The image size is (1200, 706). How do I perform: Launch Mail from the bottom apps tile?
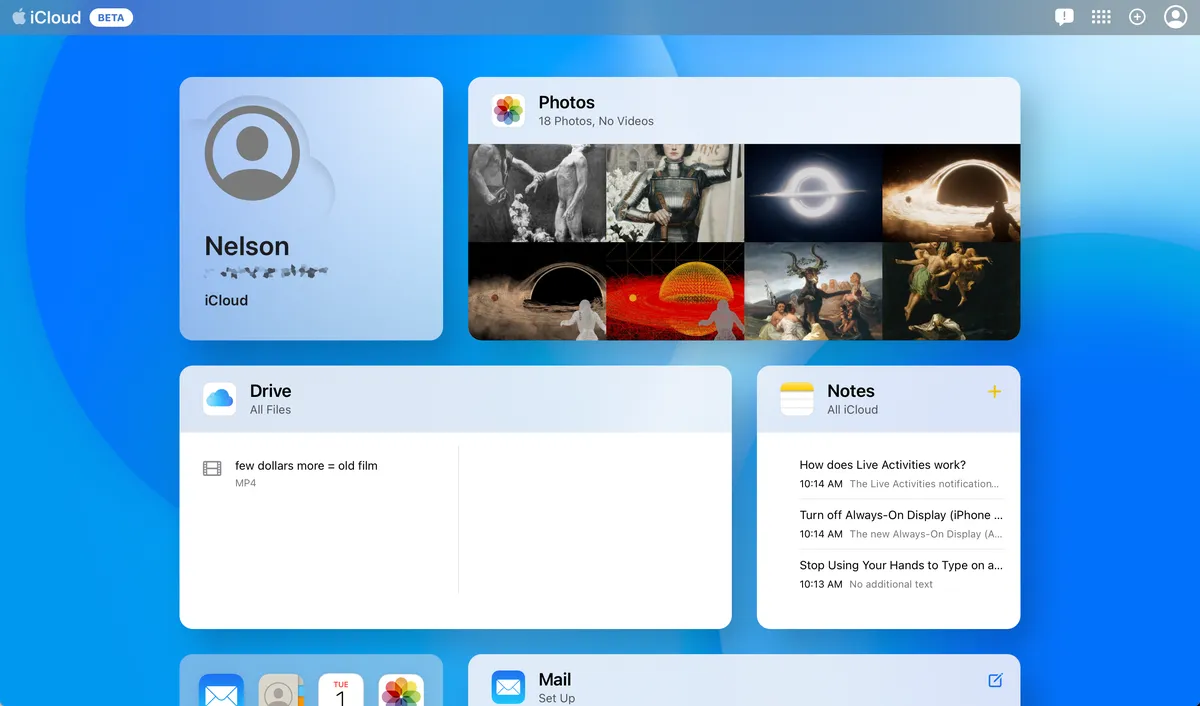click(x=221, y=690)
